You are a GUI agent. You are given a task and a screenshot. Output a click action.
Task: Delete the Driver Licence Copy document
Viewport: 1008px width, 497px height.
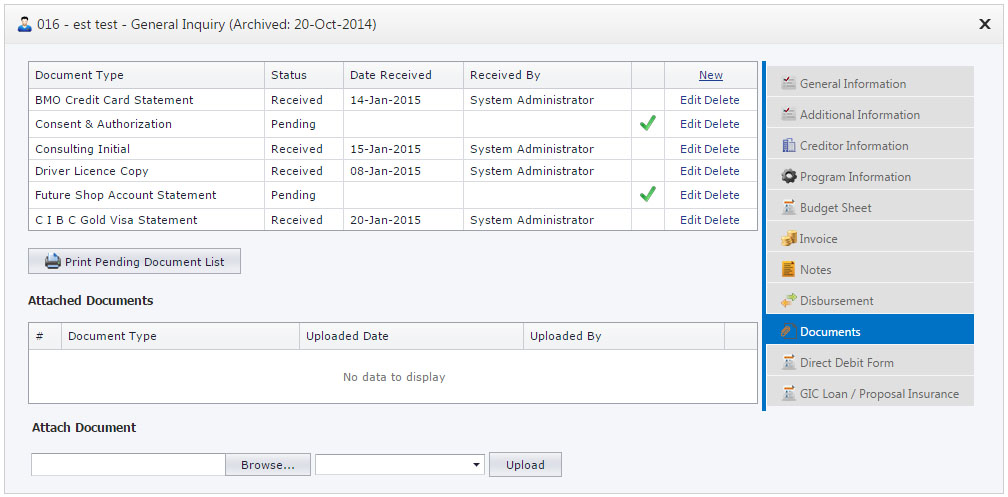[x=722, y=171]
